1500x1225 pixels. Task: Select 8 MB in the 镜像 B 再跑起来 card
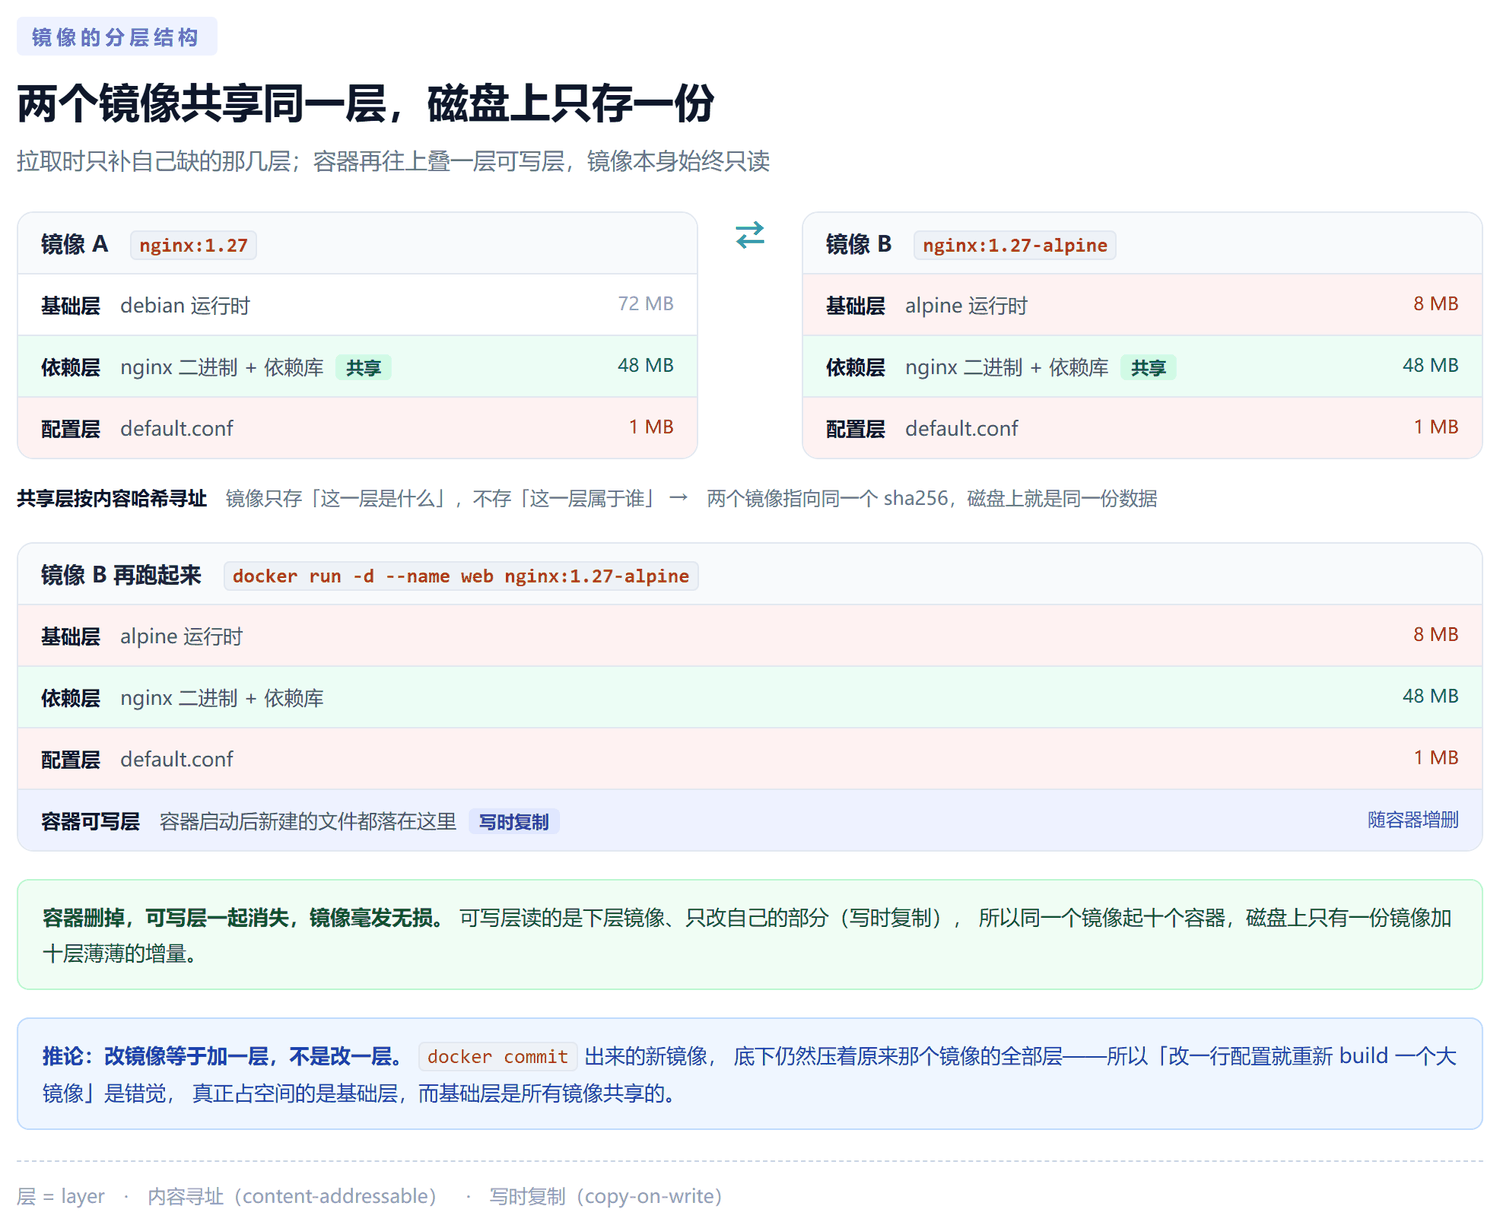[1436, 635]
